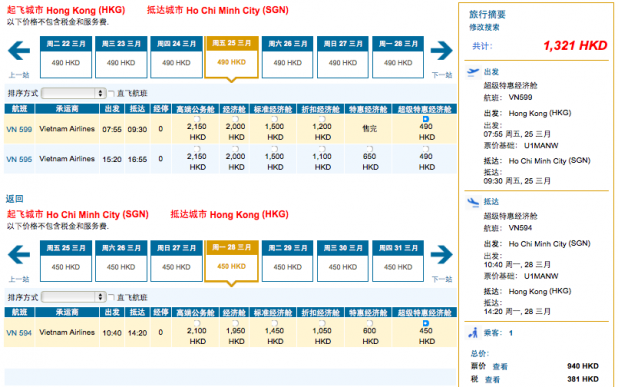The width and height of the screenshot is (618, 387).
Task: Click the 940 HKD fare amount
Action: 583,366
